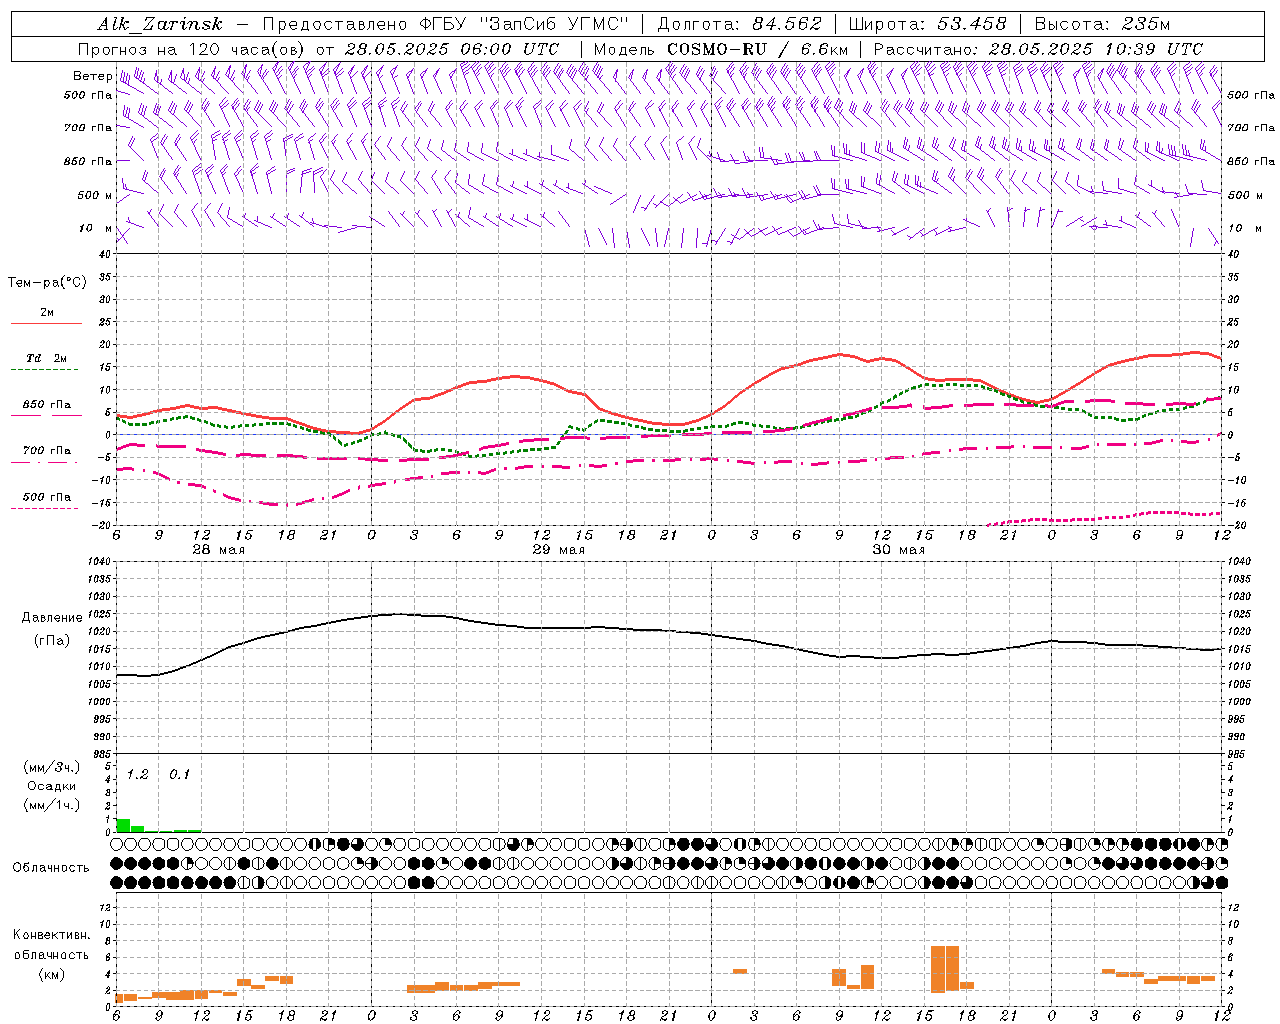1280x1024 pixels.
Task: Click the 2м temperature legend entry
Action: point(47,312)
